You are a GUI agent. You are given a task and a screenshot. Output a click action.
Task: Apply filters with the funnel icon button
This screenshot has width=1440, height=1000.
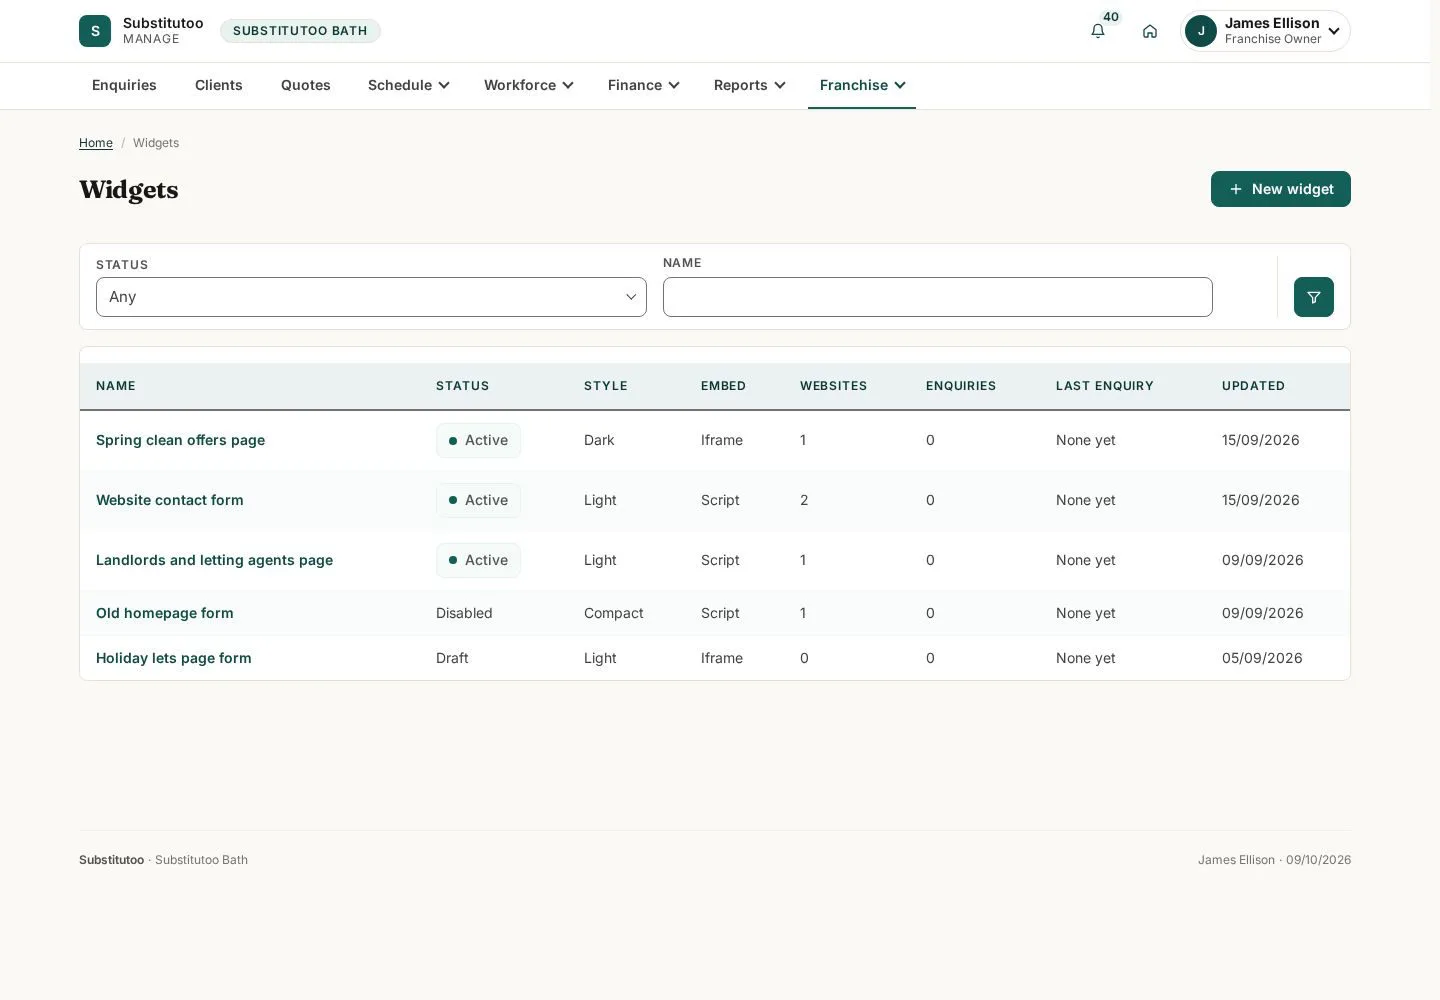pos(1314,297)
